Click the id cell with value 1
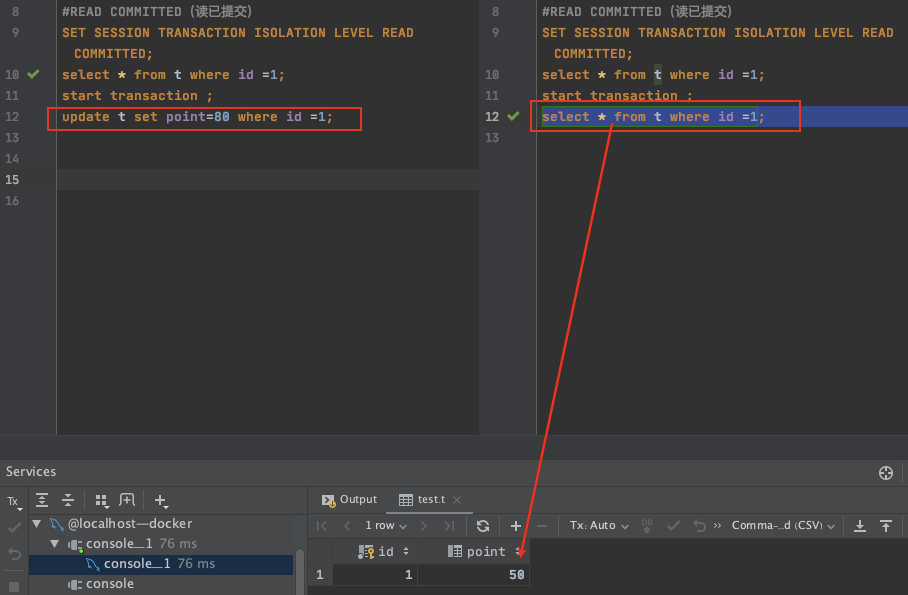908x595 pixels. [x=375, y=575]
